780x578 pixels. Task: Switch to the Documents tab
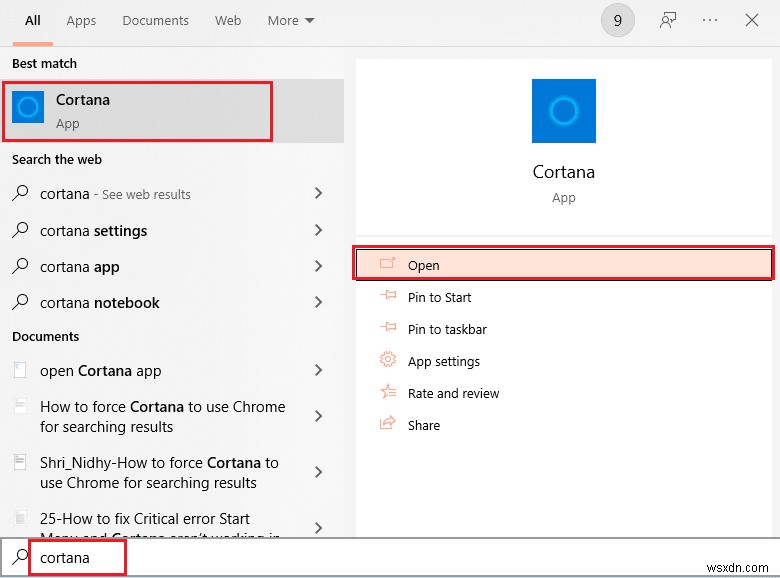point(153,20)
